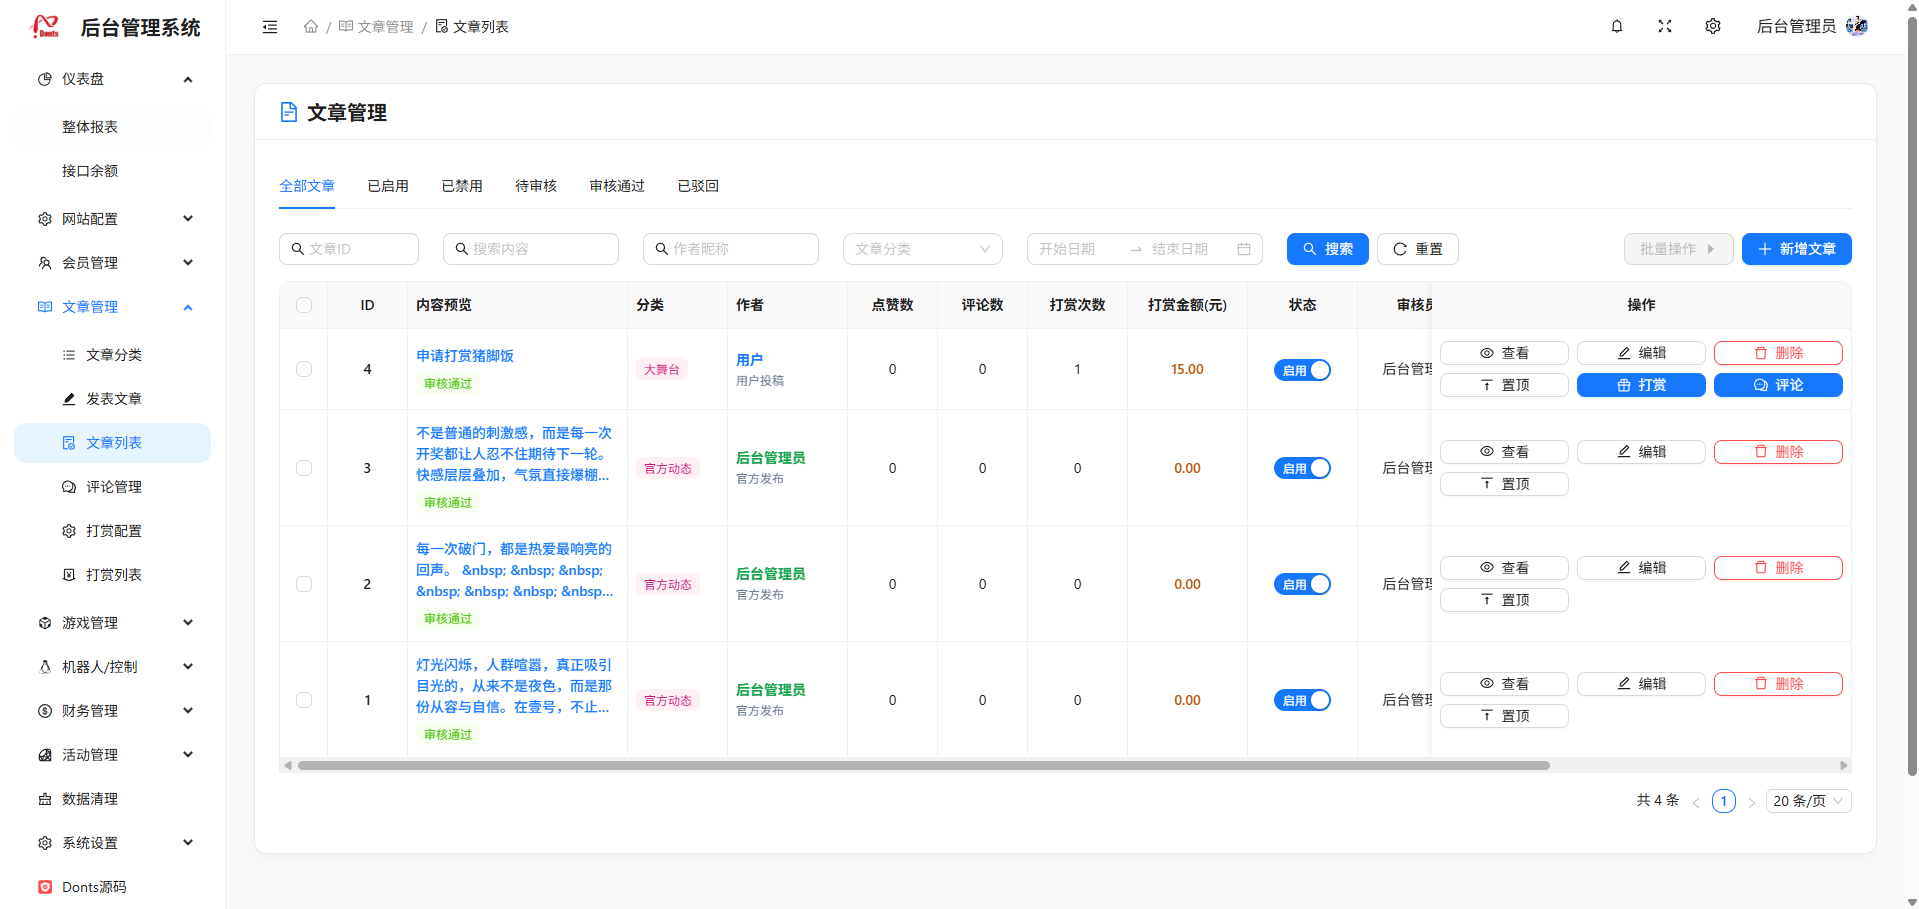Switch to the 已启用 tab
The width and height of the screenshot is (1919, 909).
[x=388, y=186]
